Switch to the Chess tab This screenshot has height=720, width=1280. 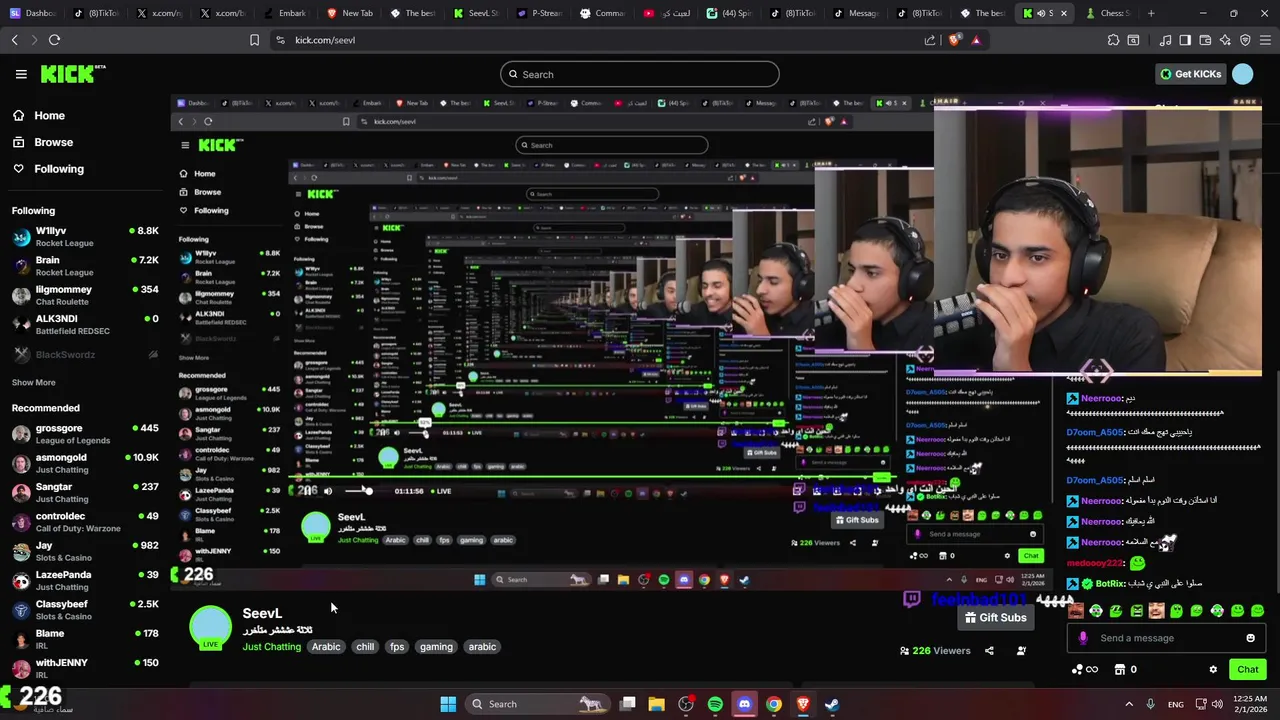[1107, 13]
